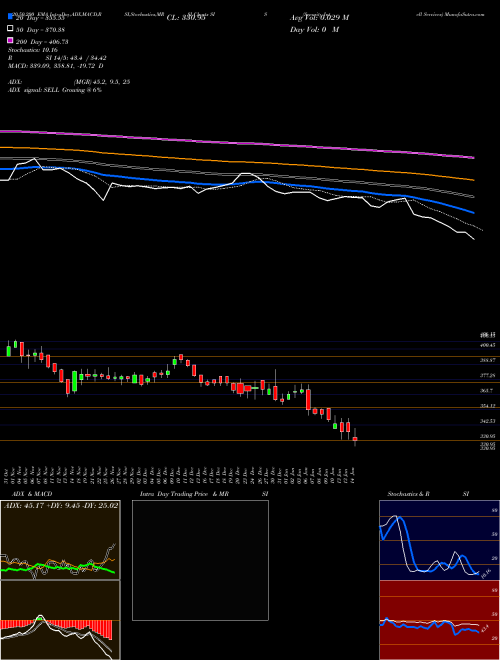Click the orange moving average line
Image resolution: width=500 pixels, height=660 pixels.
point(236,162)
